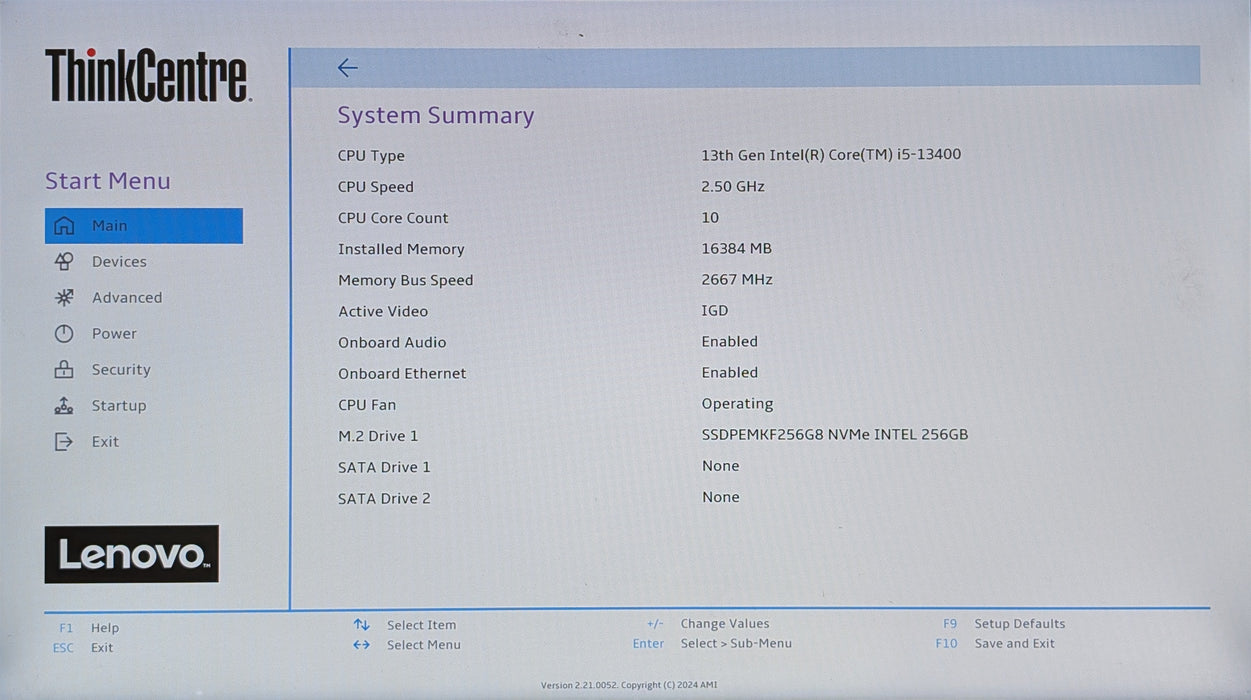
Task: Click the i5-13400 CPU value
Action: tap(831, 155)
